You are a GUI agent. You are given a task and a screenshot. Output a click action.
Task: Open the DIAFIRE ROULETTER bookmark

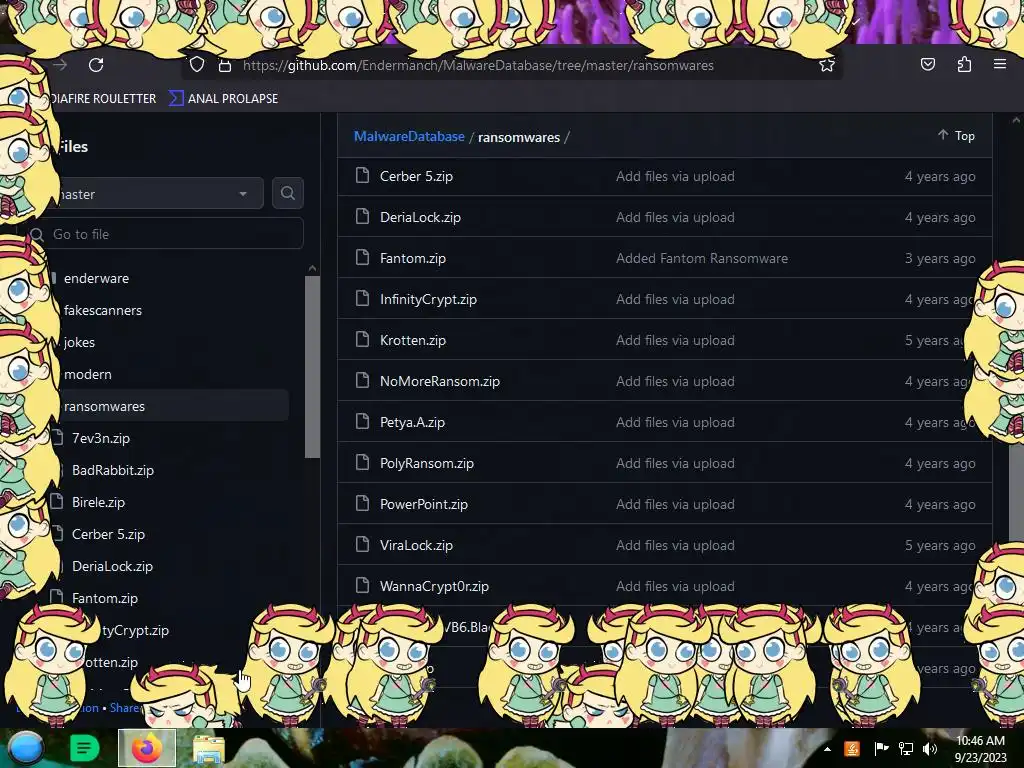click(103, 99)
